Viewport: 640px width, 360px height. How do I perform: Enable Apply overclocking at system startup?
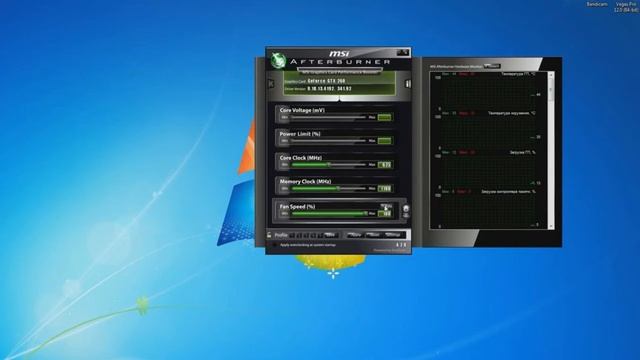point(275,245)
